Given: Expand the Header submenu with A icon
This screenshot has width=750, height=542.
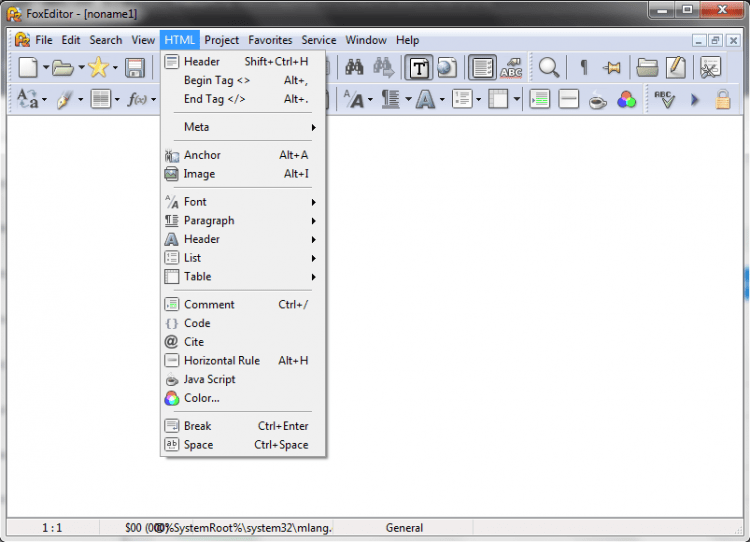Looking at the screenshot, I should click(x=243, y=239).
